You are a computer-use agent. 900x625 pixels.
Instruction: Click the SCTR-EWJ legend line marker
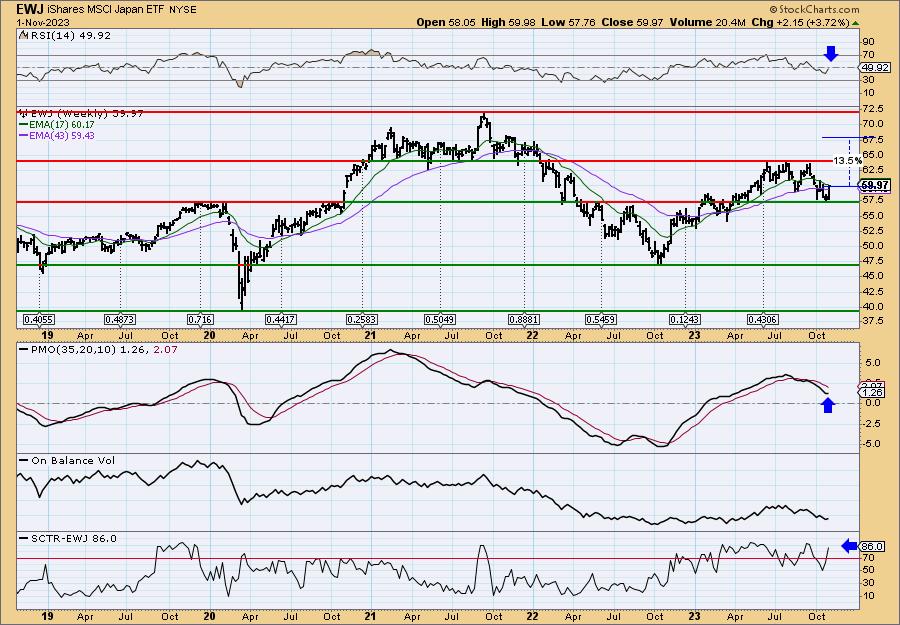[23, 538]
